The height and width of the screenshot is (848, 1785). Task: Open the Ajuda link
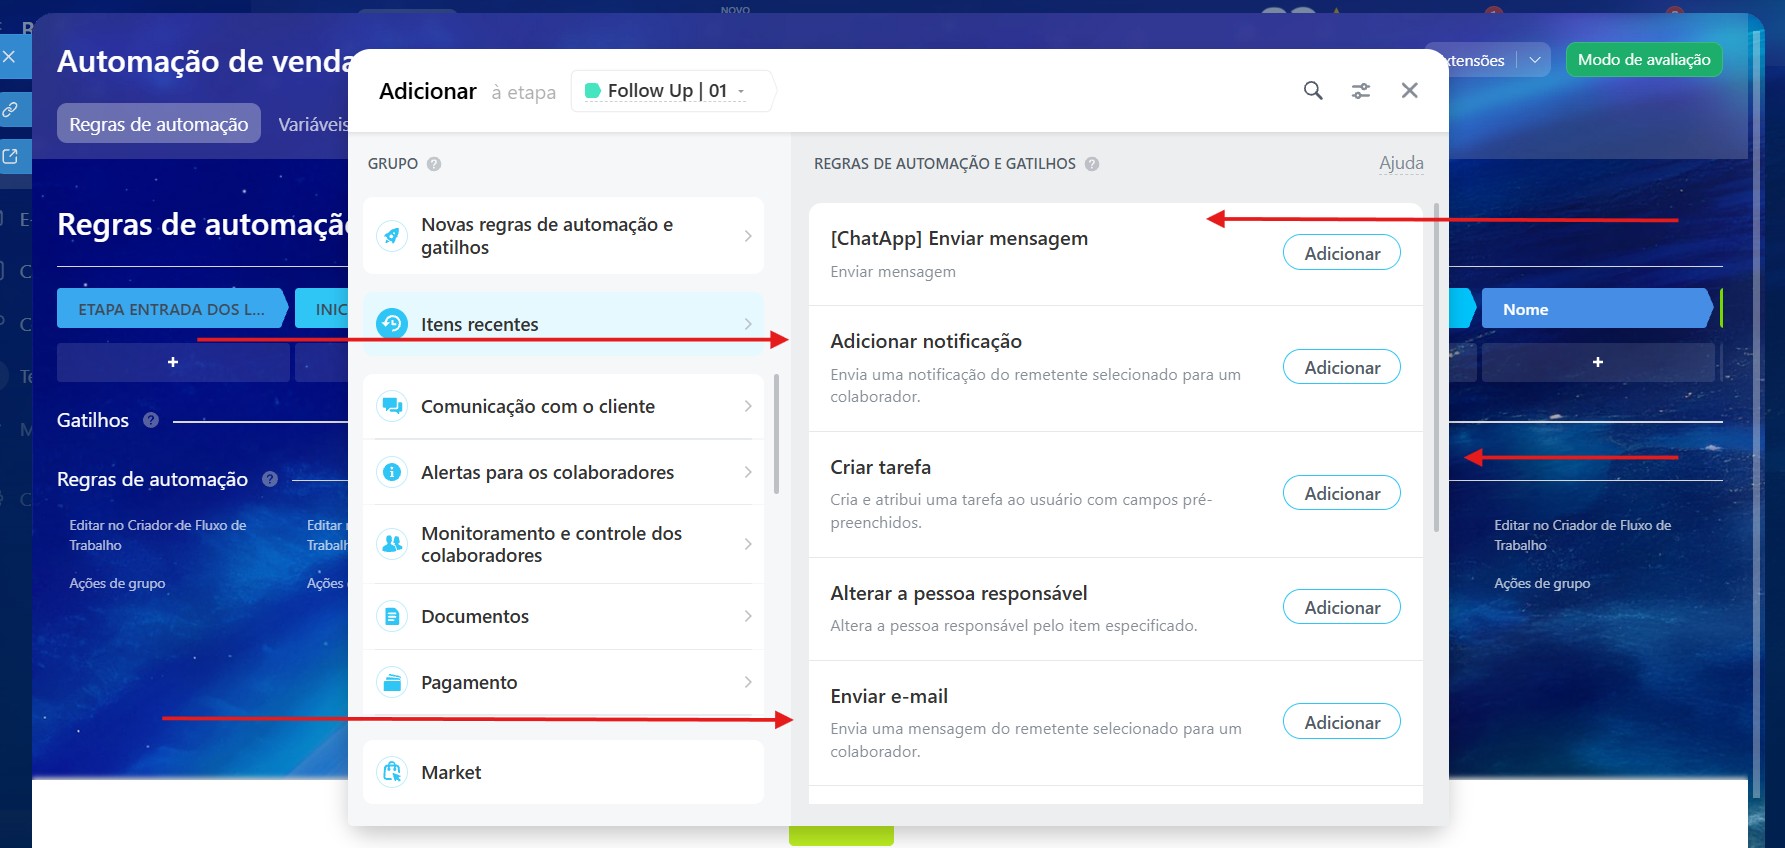(x=1401, y=163)
